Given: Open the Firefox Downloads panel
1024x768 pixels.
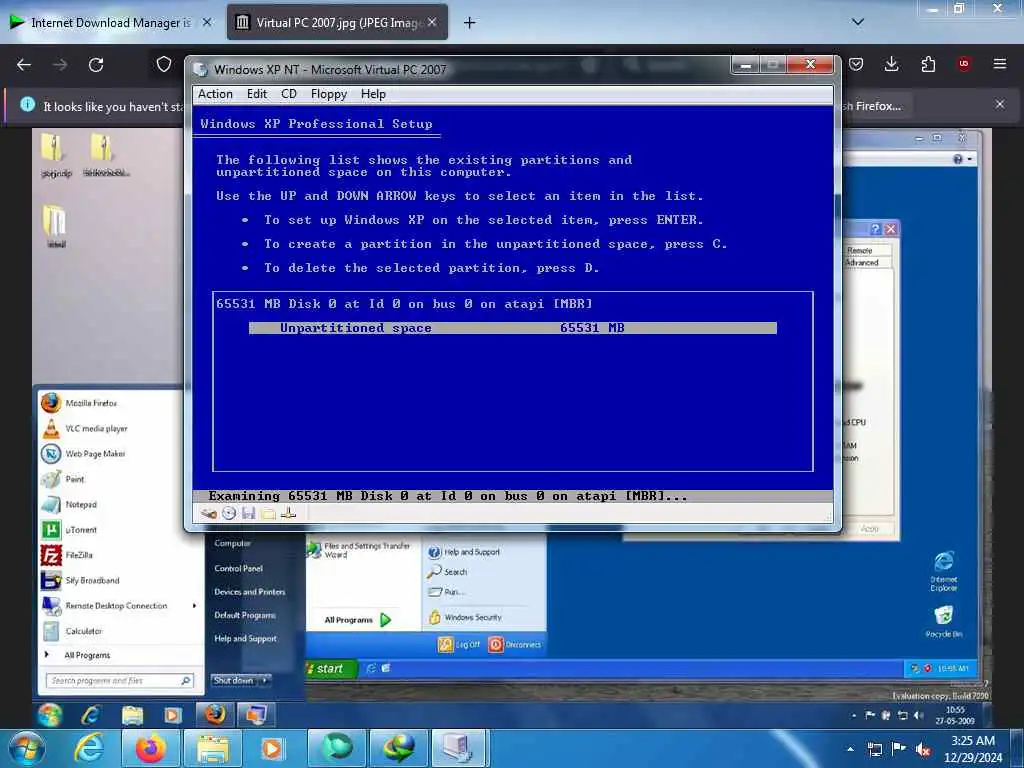Looking at the screenshot, I should point(891,64).
